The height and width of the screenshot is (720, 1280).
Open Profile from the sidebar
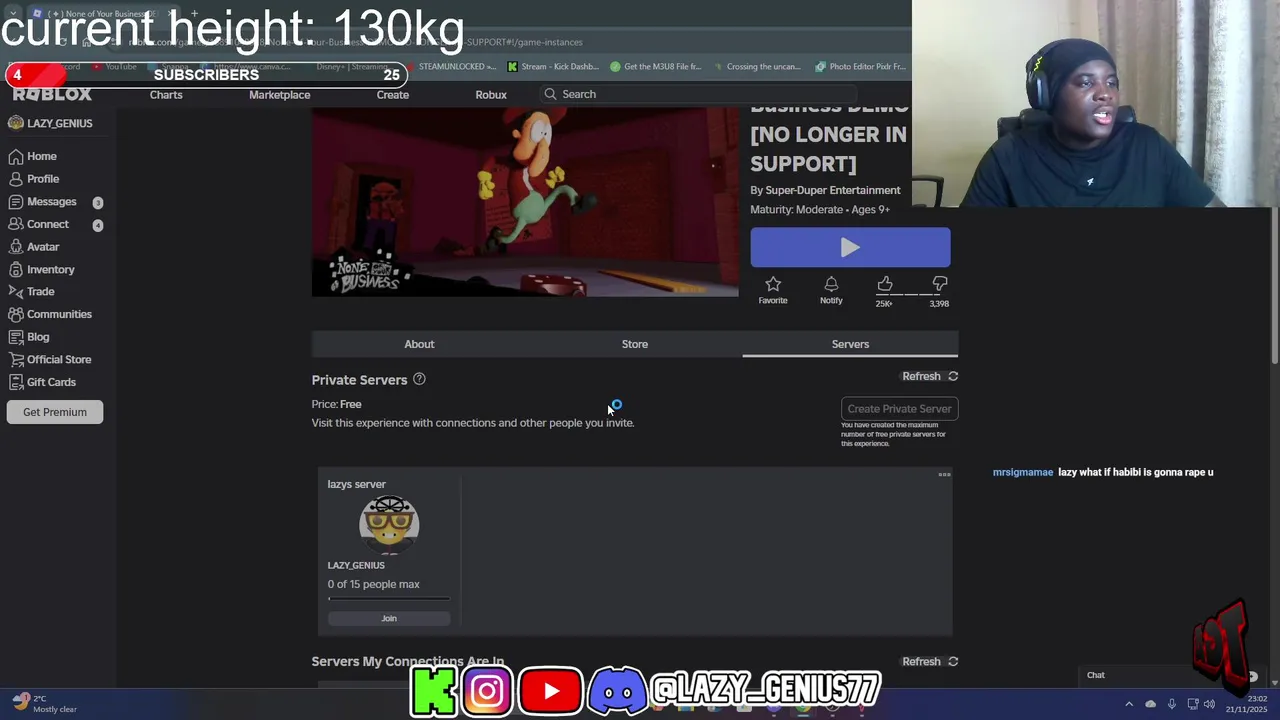click(34, 179)
